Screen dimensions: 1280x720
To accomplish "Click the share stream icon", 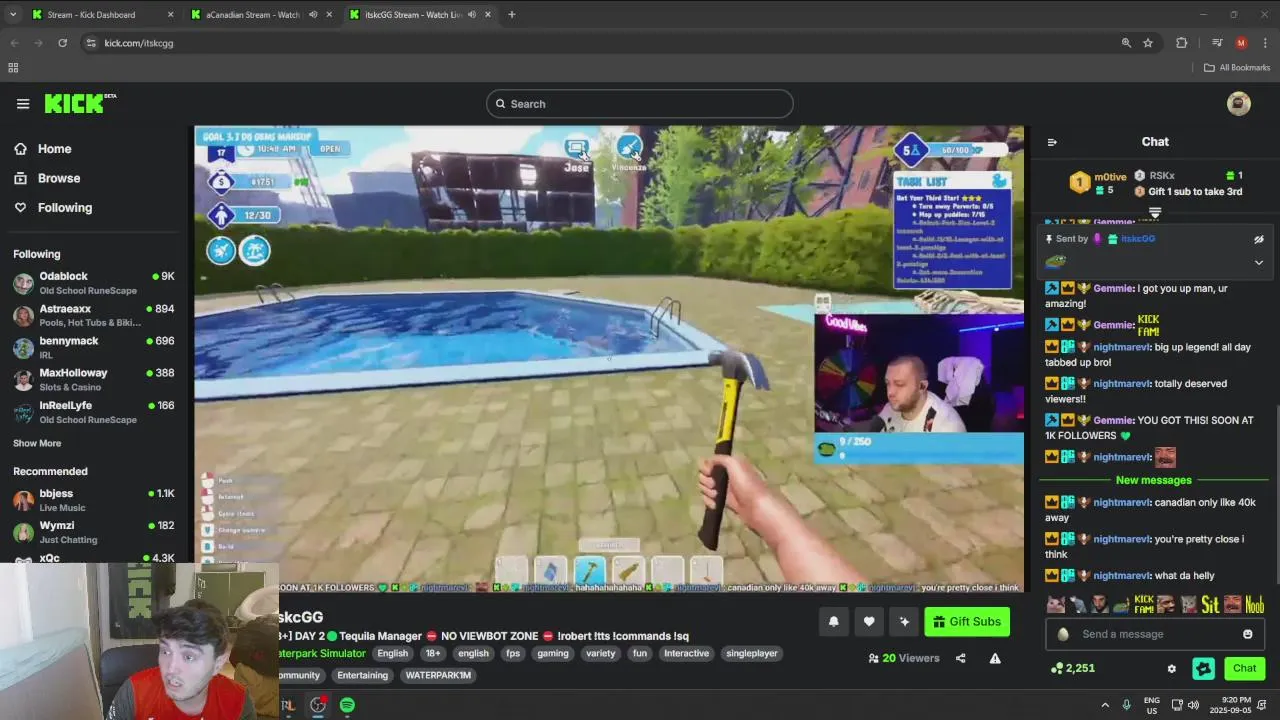I will 961,658.
